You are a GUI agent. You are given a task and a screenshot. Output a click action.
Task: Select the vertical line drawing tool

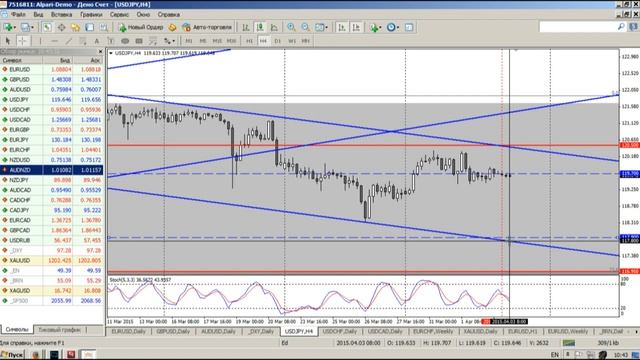pyautogui.click(x=40, y=41)
